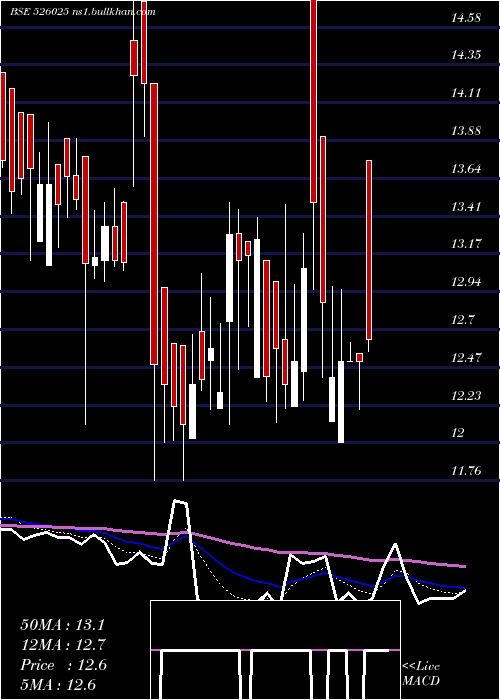The image size is (500, 700).
Task: Click the 12.94 price axis label
Action: (x=466, y=282)
